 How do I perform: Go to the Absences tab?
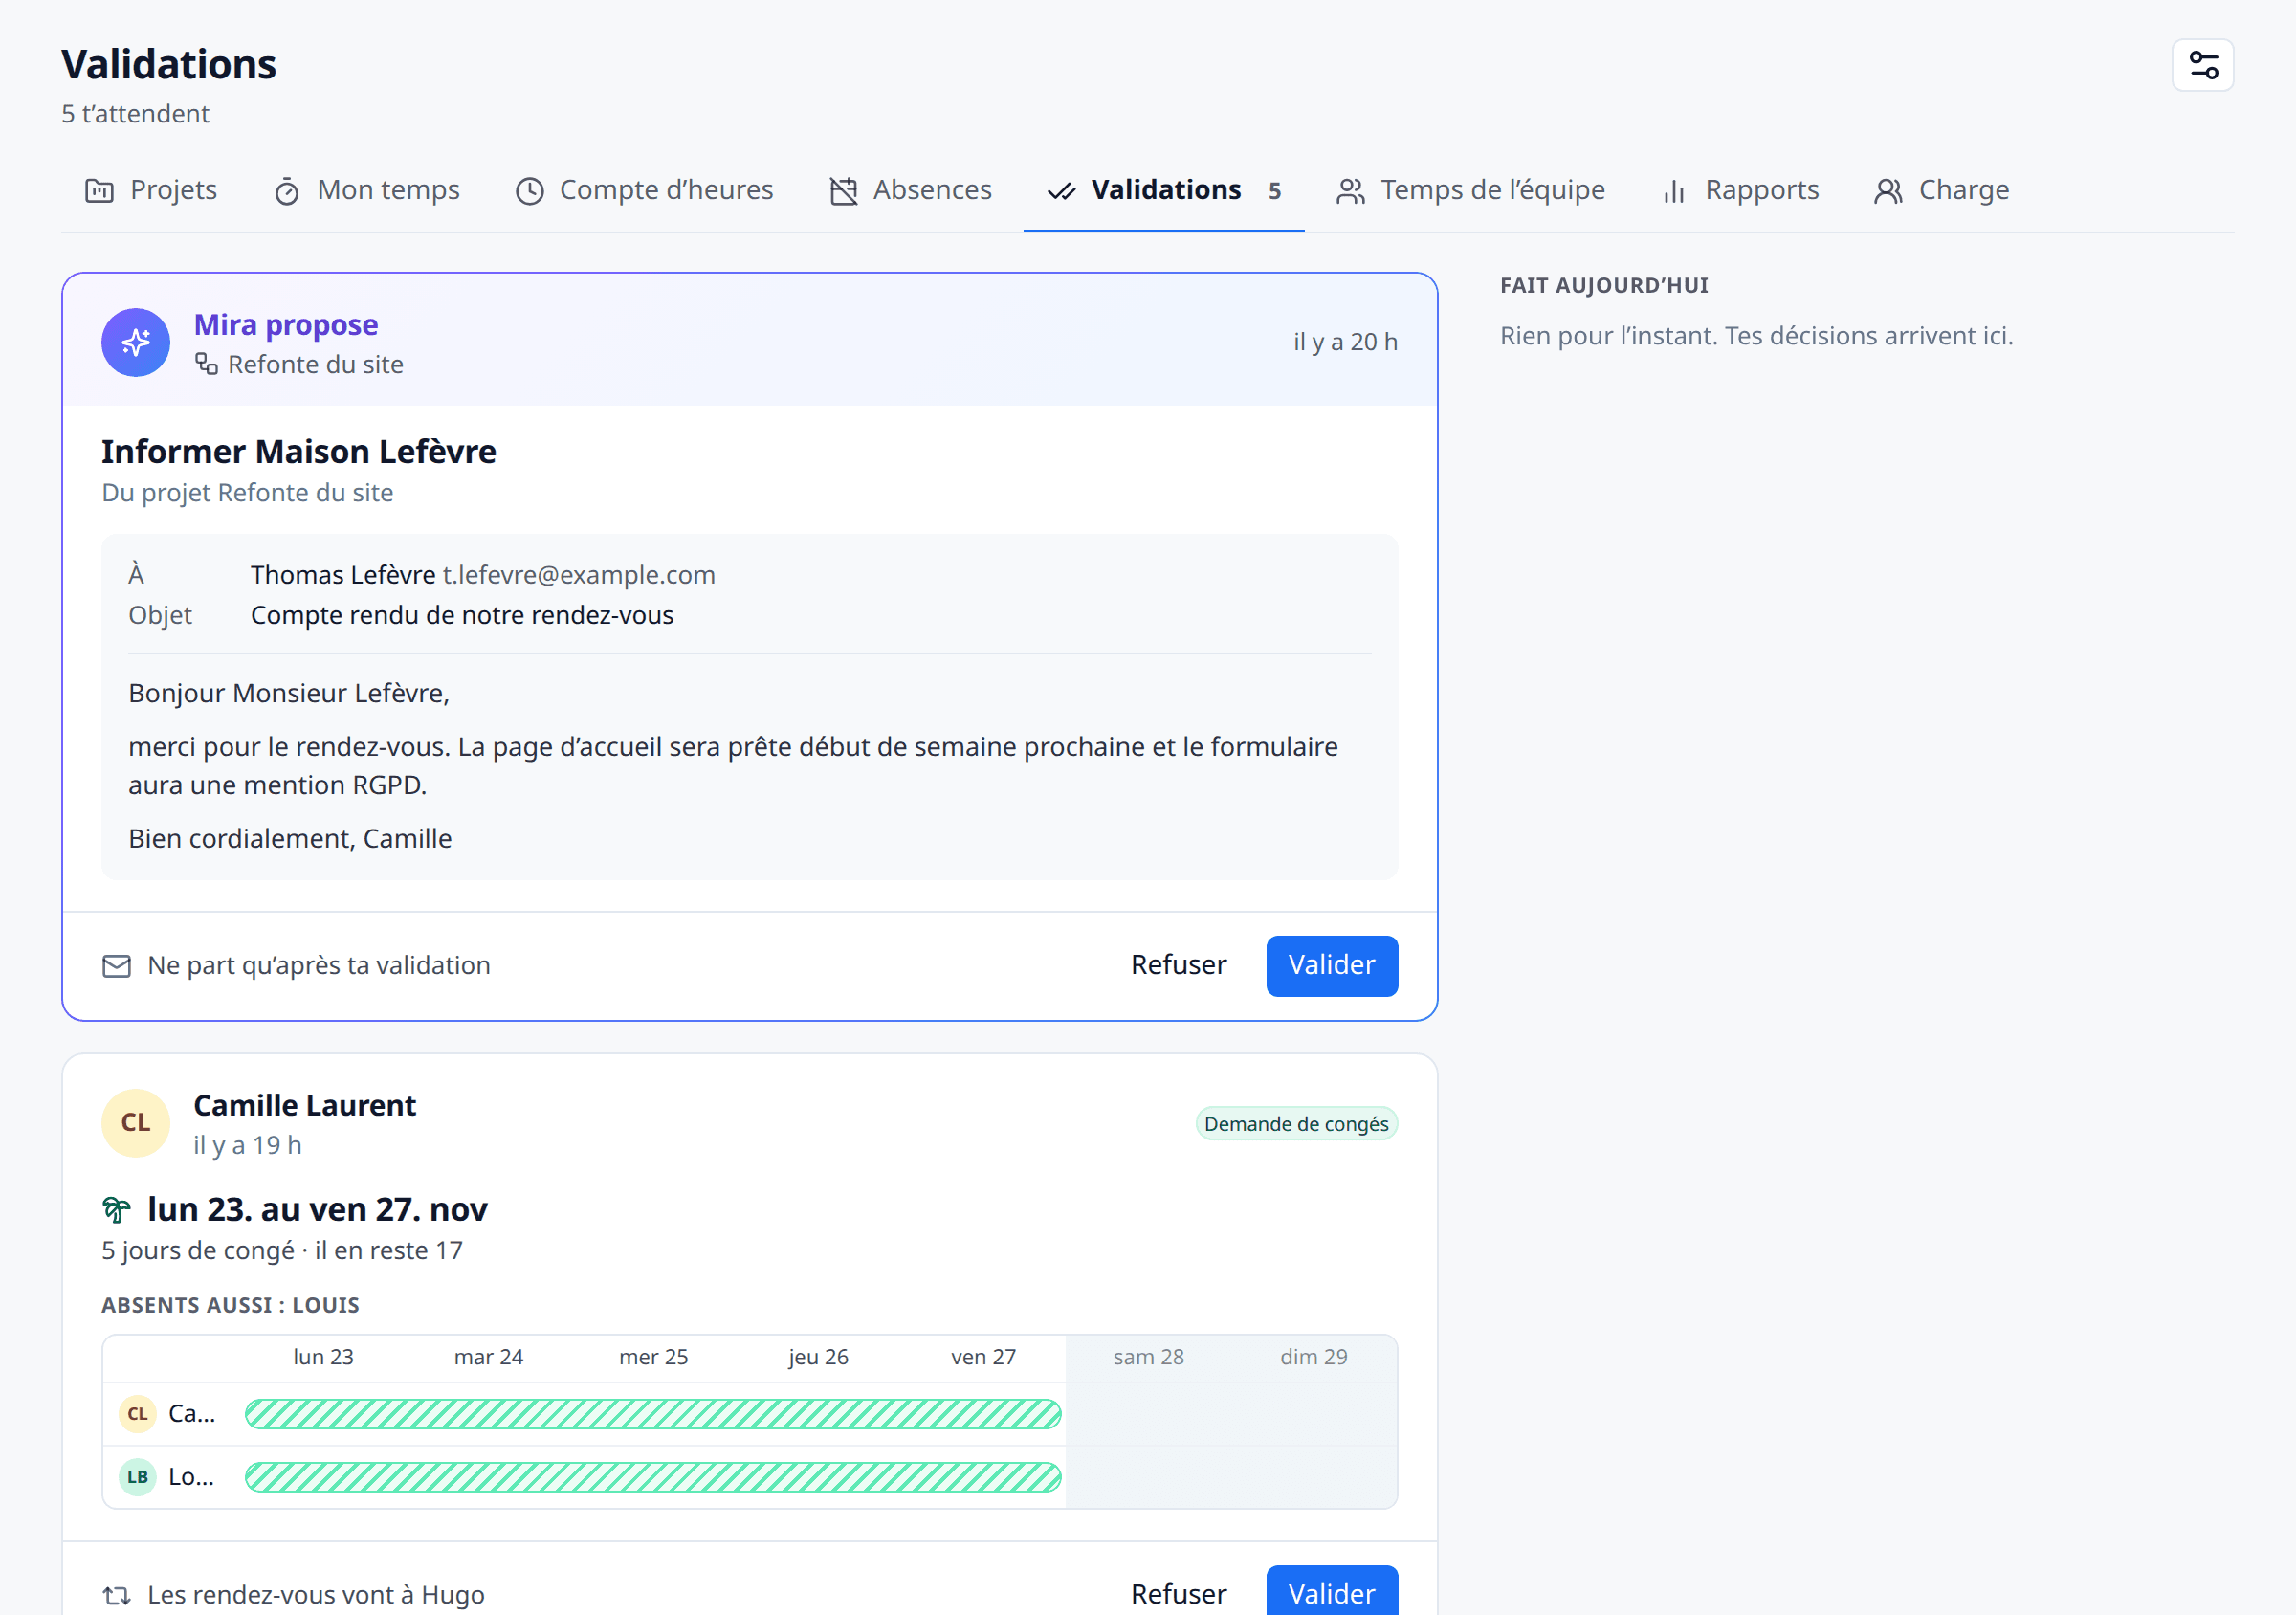911,190
